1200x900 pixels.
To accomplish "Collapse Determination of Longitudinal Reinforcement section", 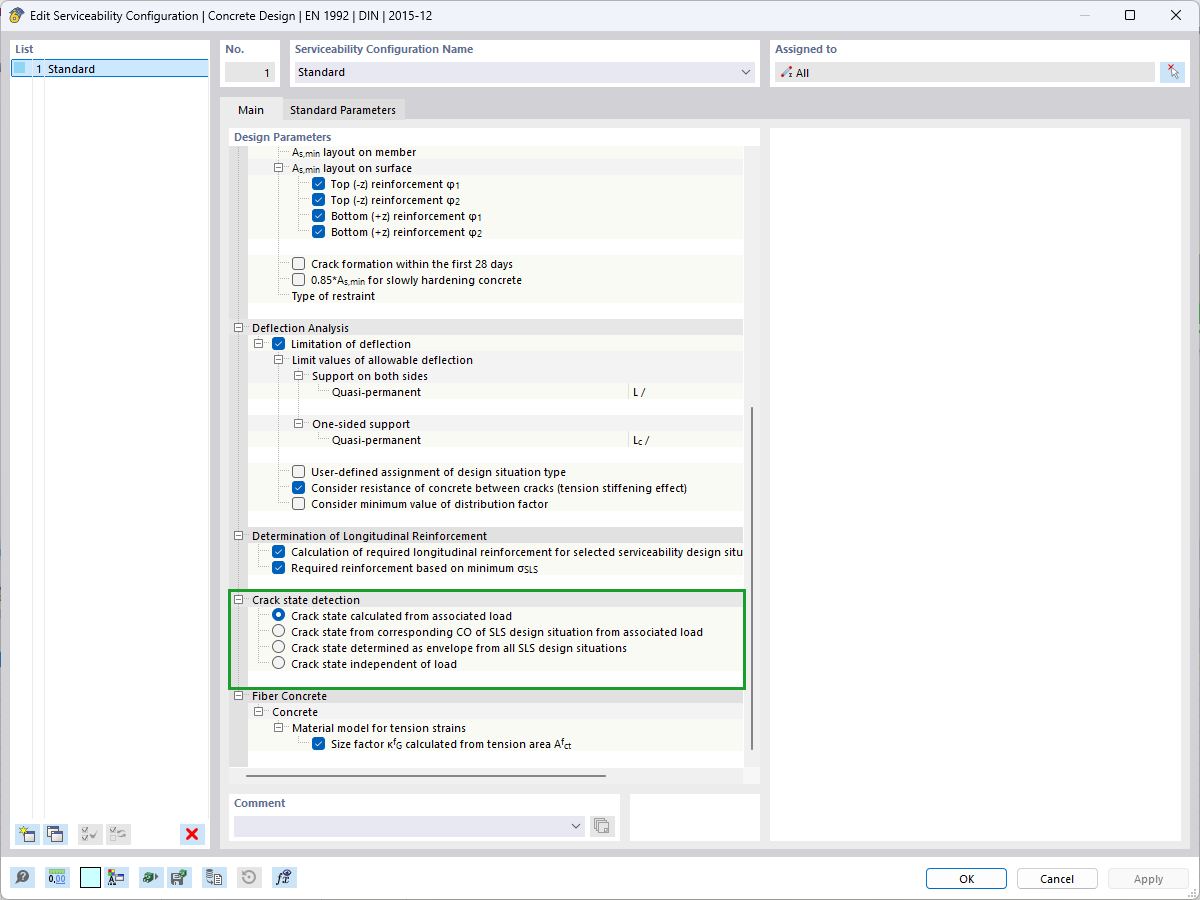I will click(x=238, y=536).
